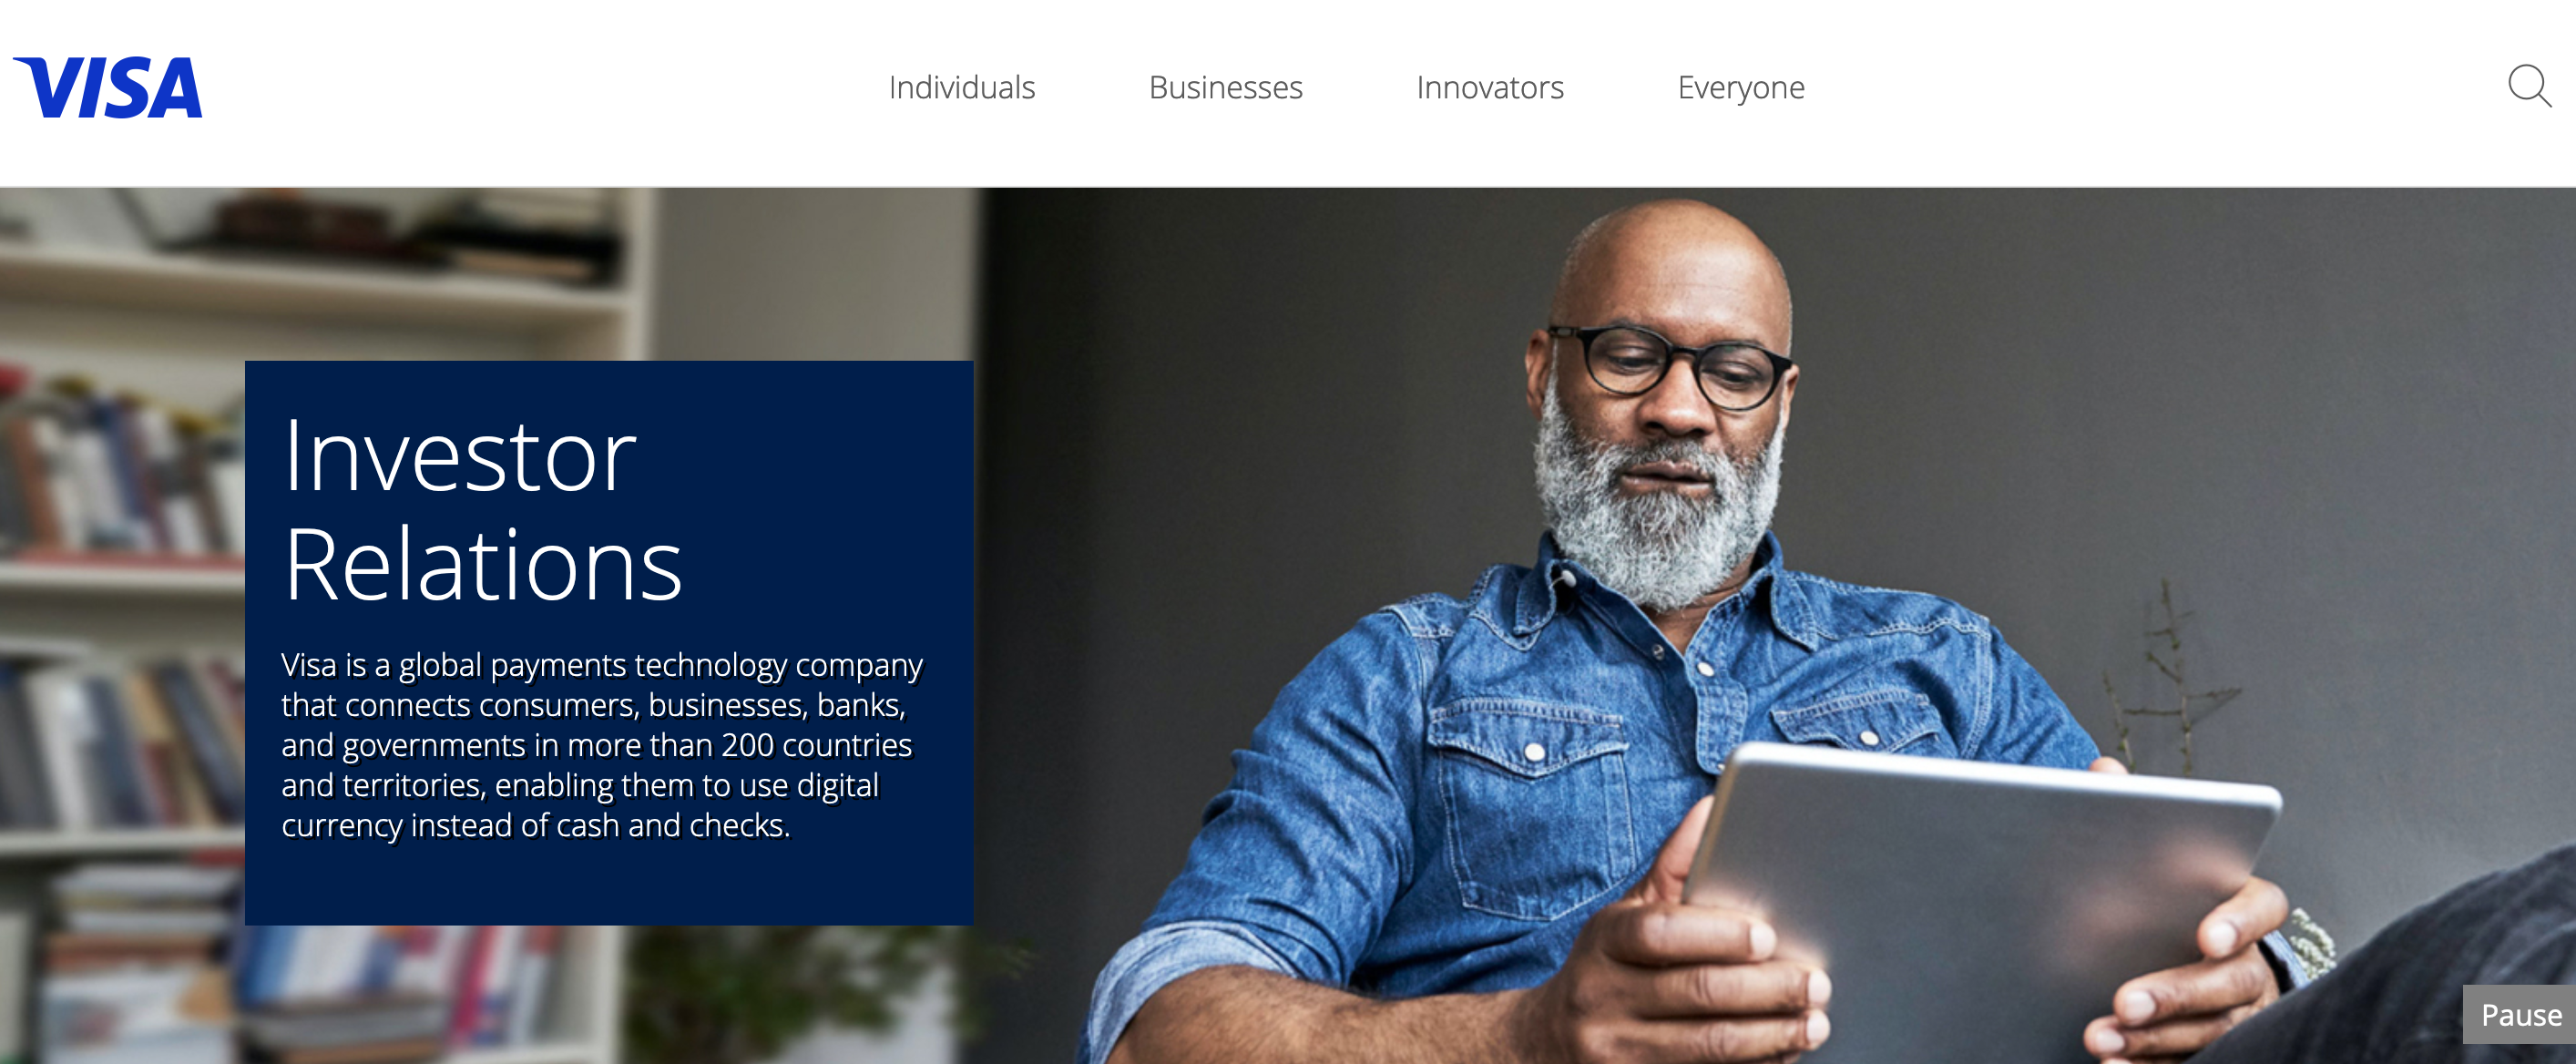Select the Visa company description paragraph
This screenshot has height=1064, width=2576.
pyautogui.click(x=602, y=745)
